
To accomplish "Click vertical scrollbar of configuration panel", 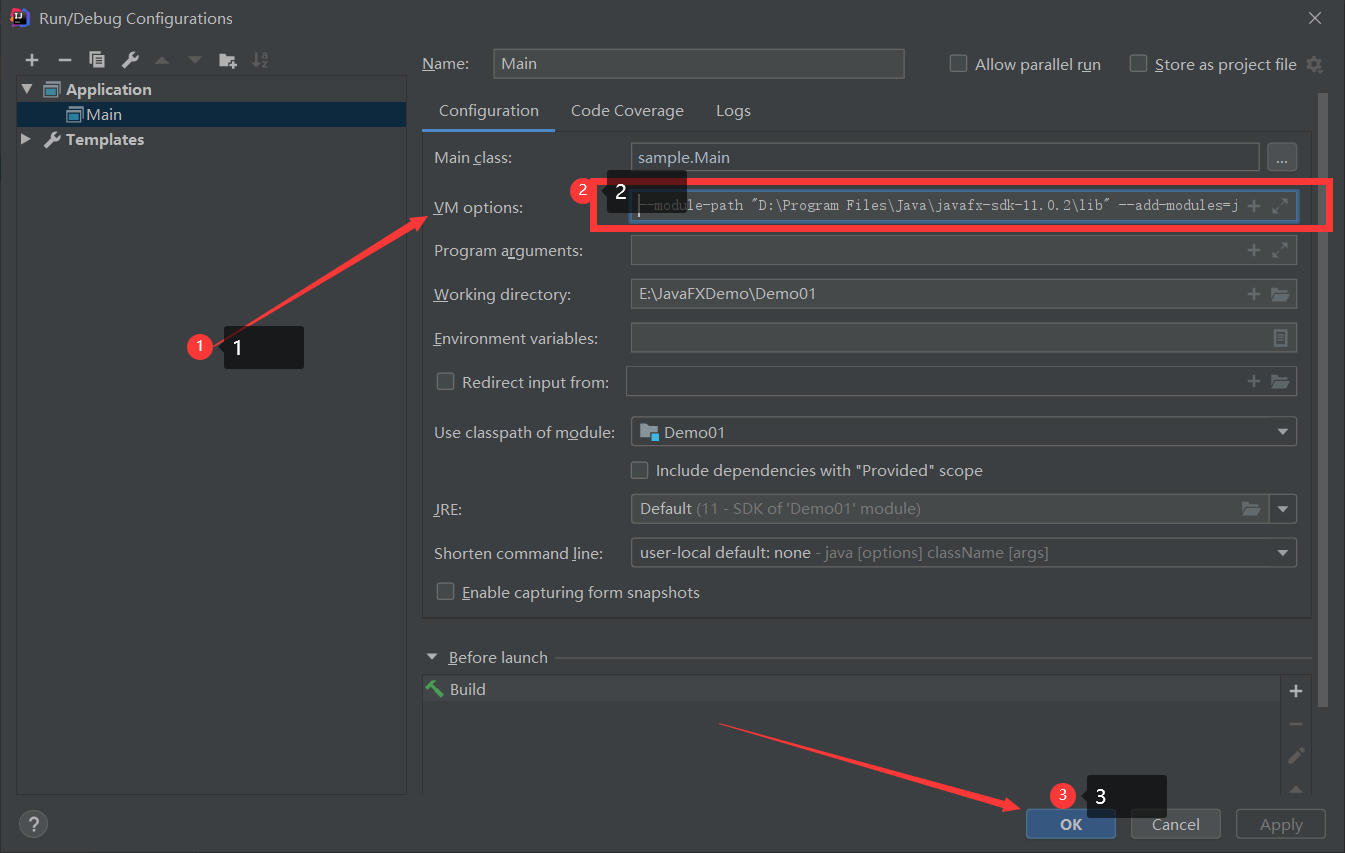I will pyautogui.click(x=1323, y=400).
